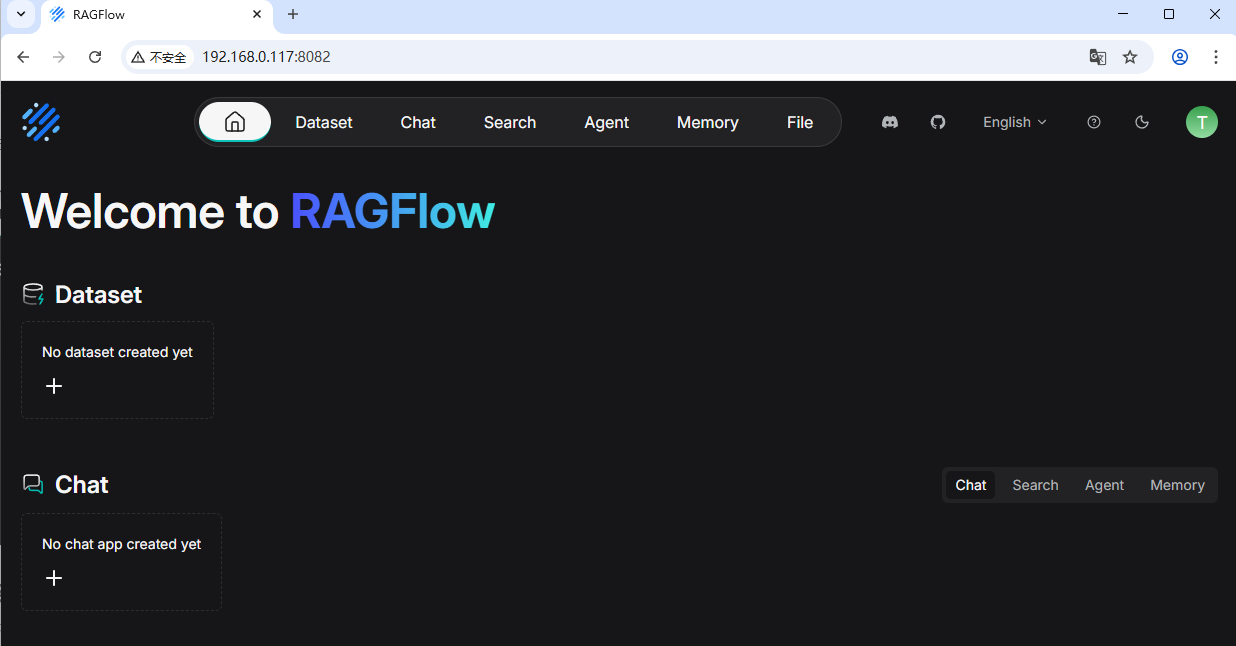Open Agent in the top navigation
Screen dimensions: 1236x646
(607, 122)
